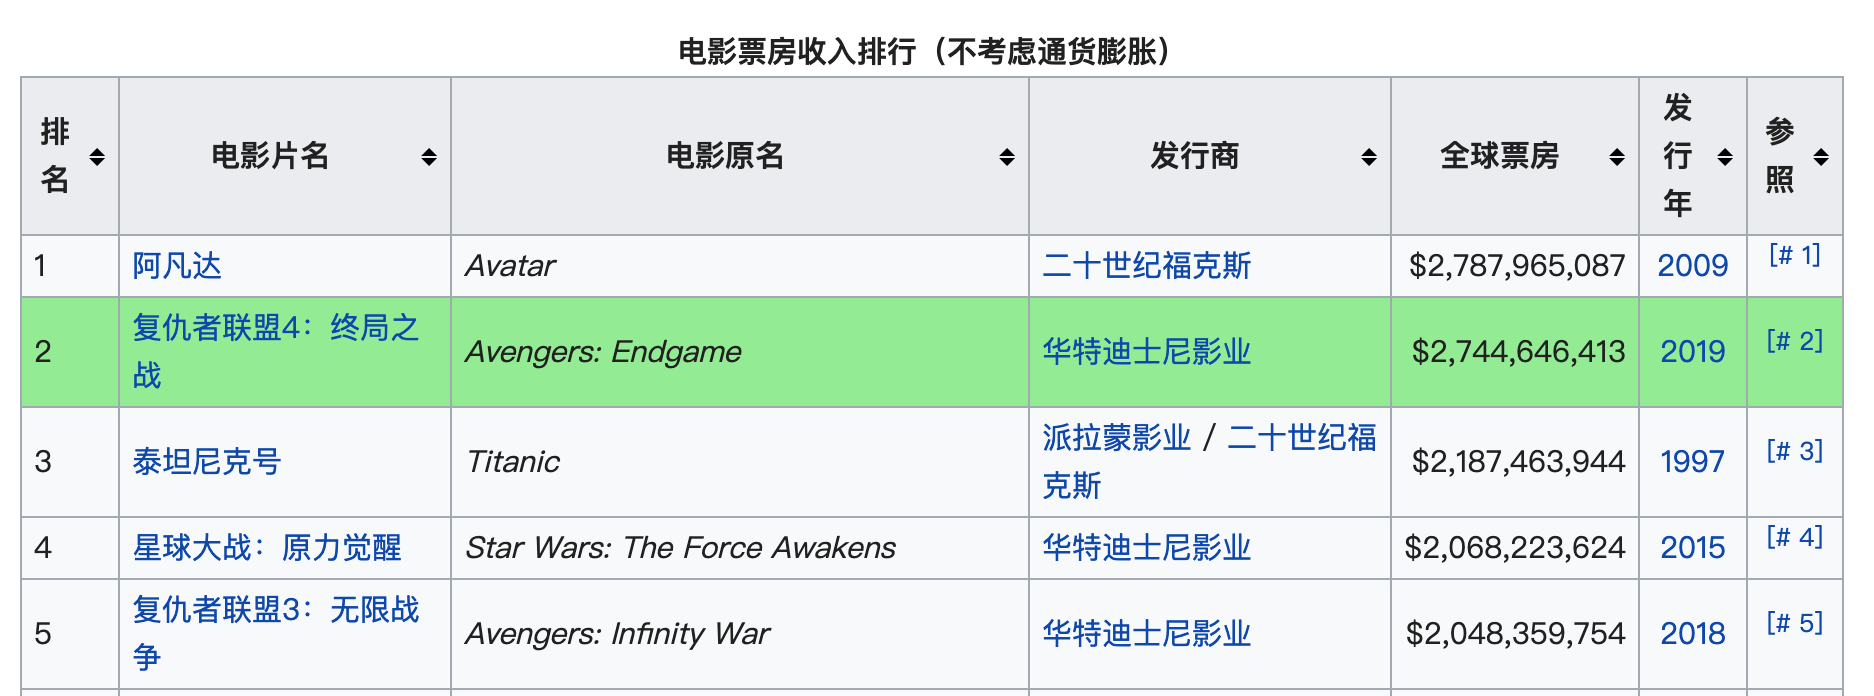Click the 1997 release year link
This screenshot has width=1874, height=696.
click(x=1692, y=462)
